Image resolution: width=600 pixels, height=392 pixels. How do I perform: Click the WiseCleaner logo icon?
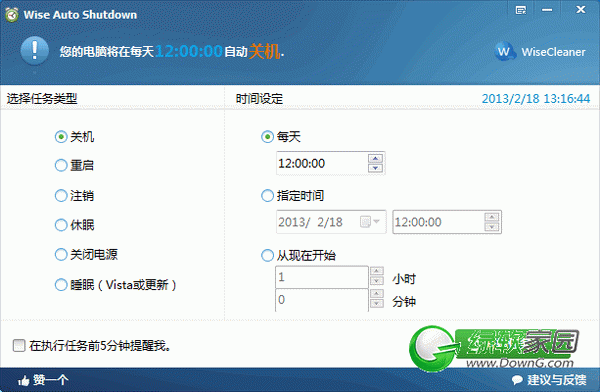504,51
